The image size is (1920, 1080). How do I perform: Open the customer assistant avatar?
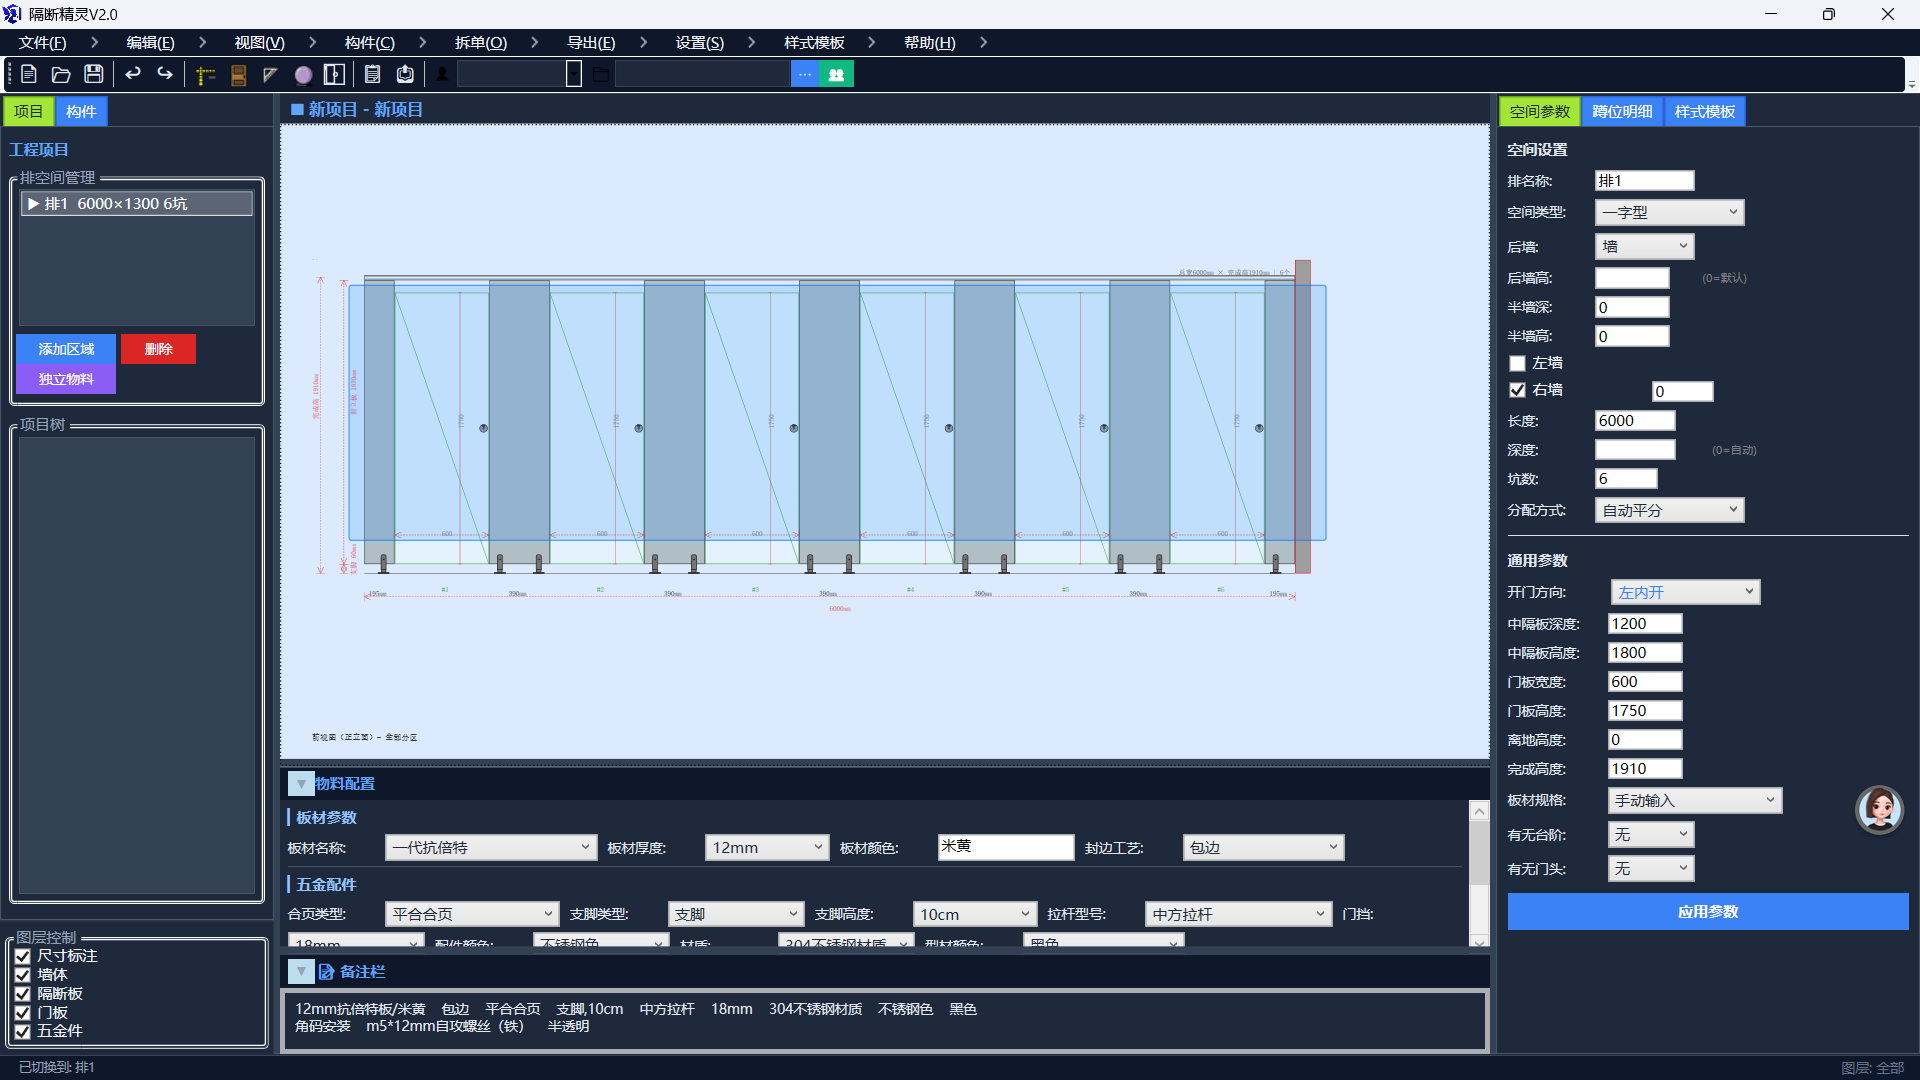click(x=1880, y=809)
